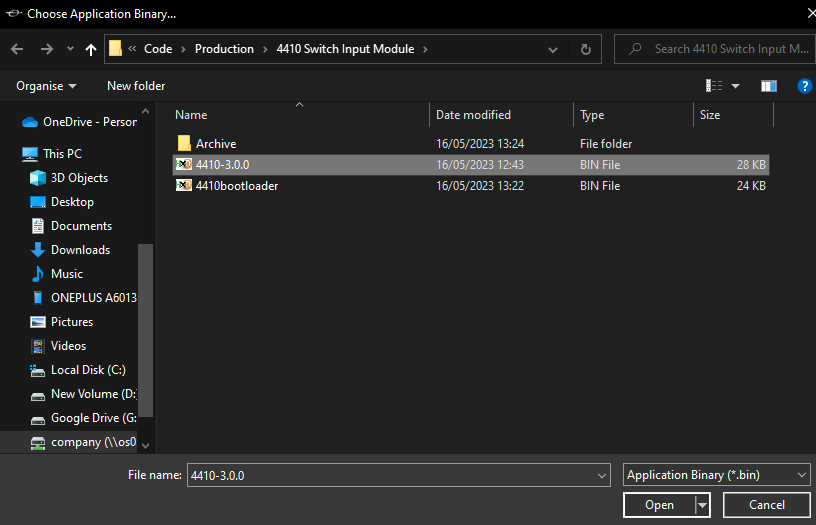The image size is (816, 525).
Task: Close the Choose Application Binary dialog
Action: click(809, 14)
